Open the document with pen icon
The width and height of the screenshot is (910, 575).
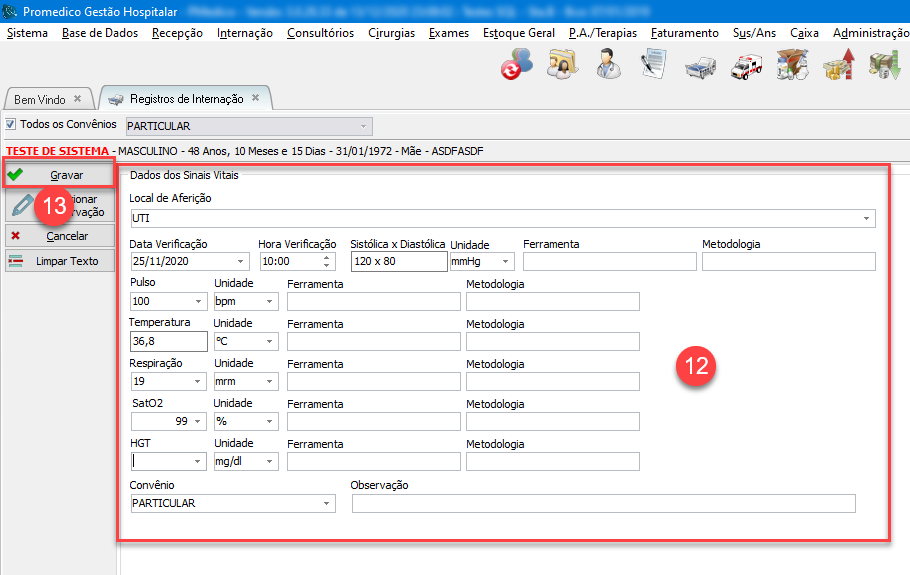(654, 66)
